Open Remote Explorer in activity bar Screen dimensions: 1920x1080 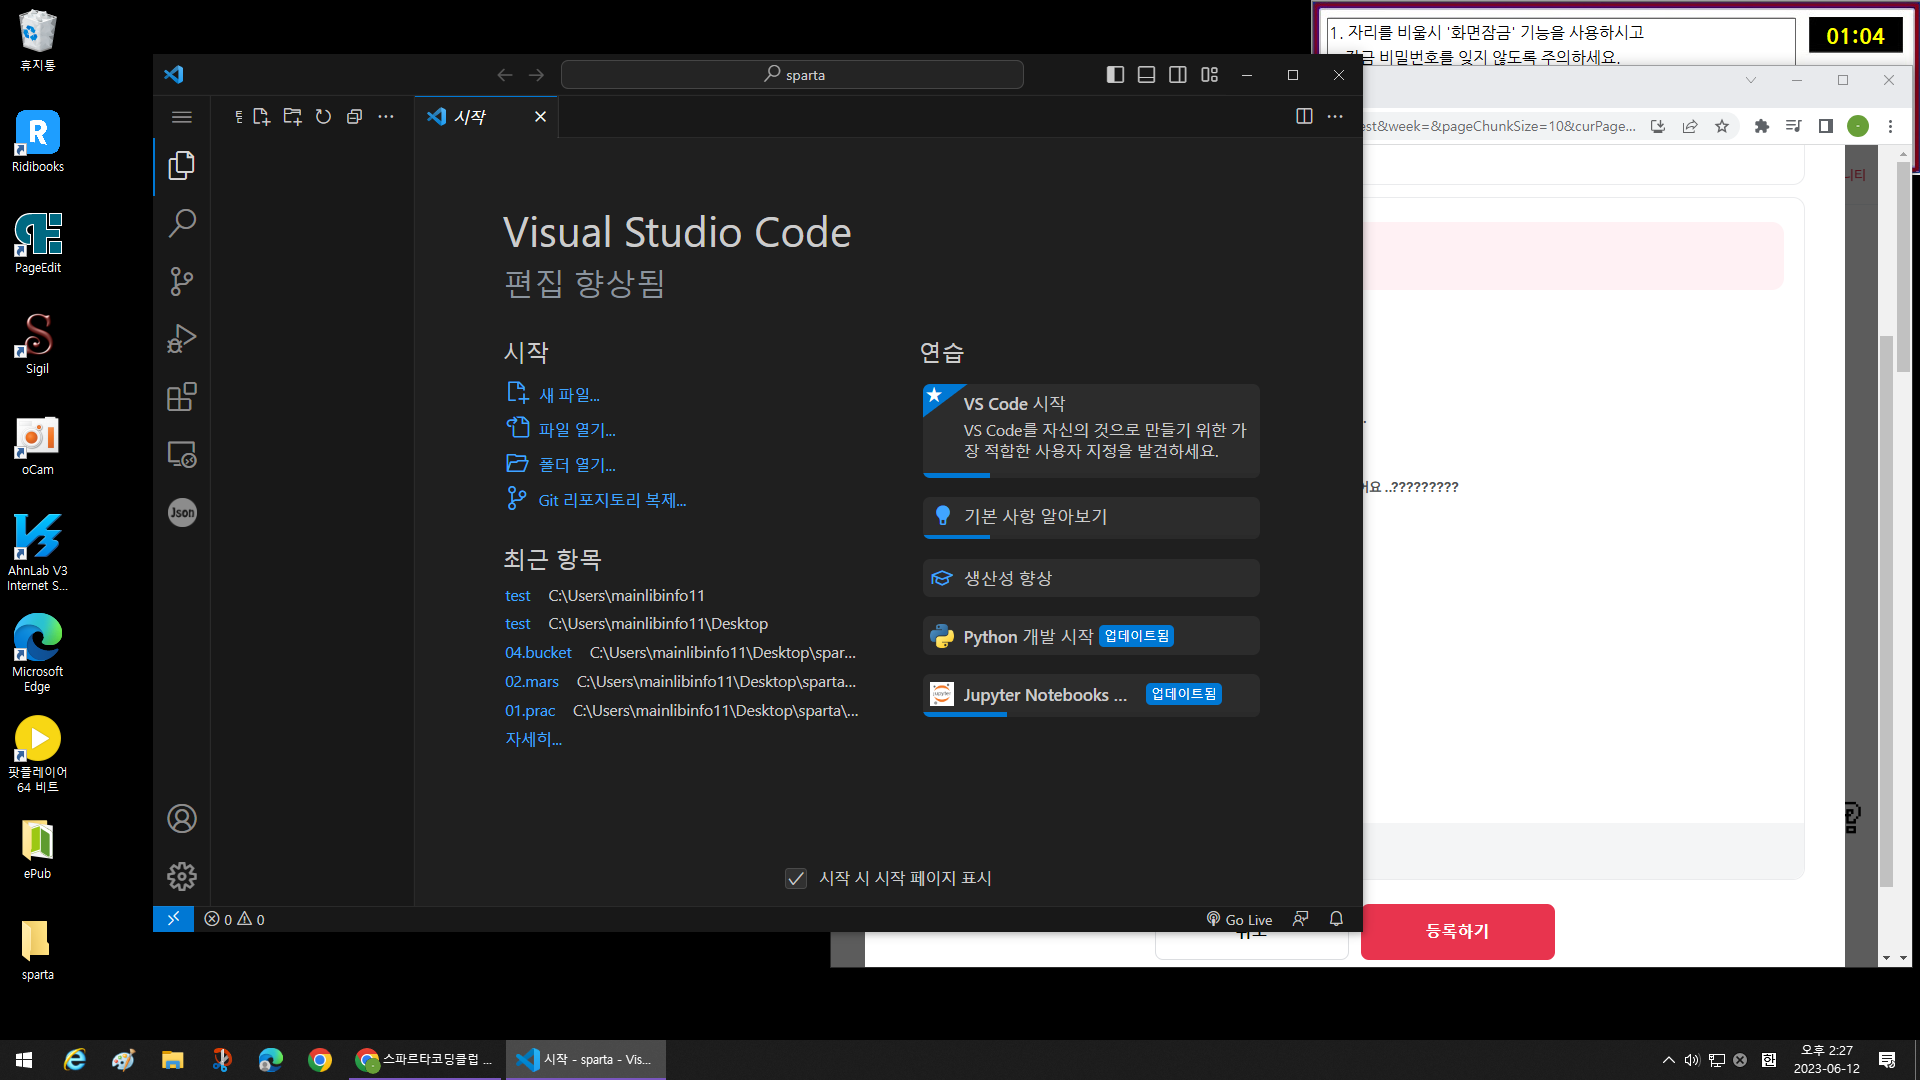[181, 455]
